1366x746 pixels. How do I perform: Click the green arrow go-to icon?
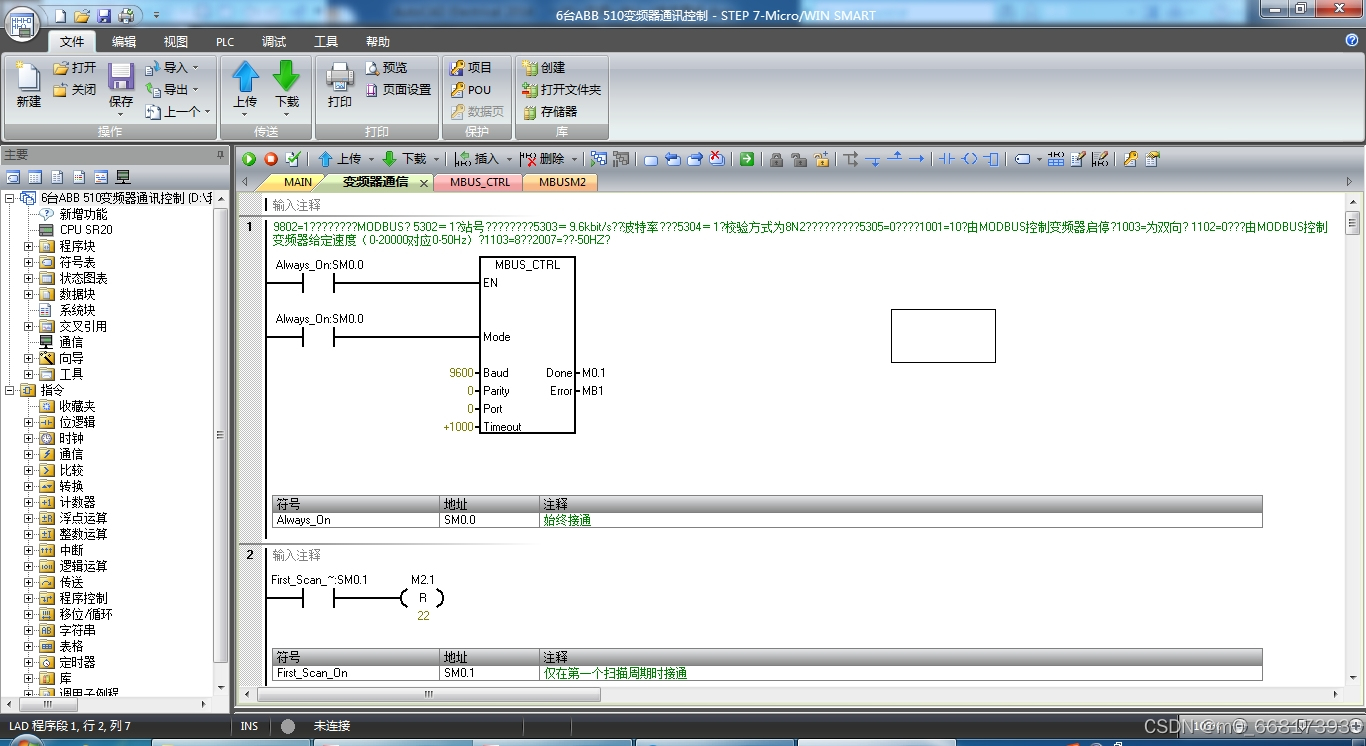(x=746, y=159)
